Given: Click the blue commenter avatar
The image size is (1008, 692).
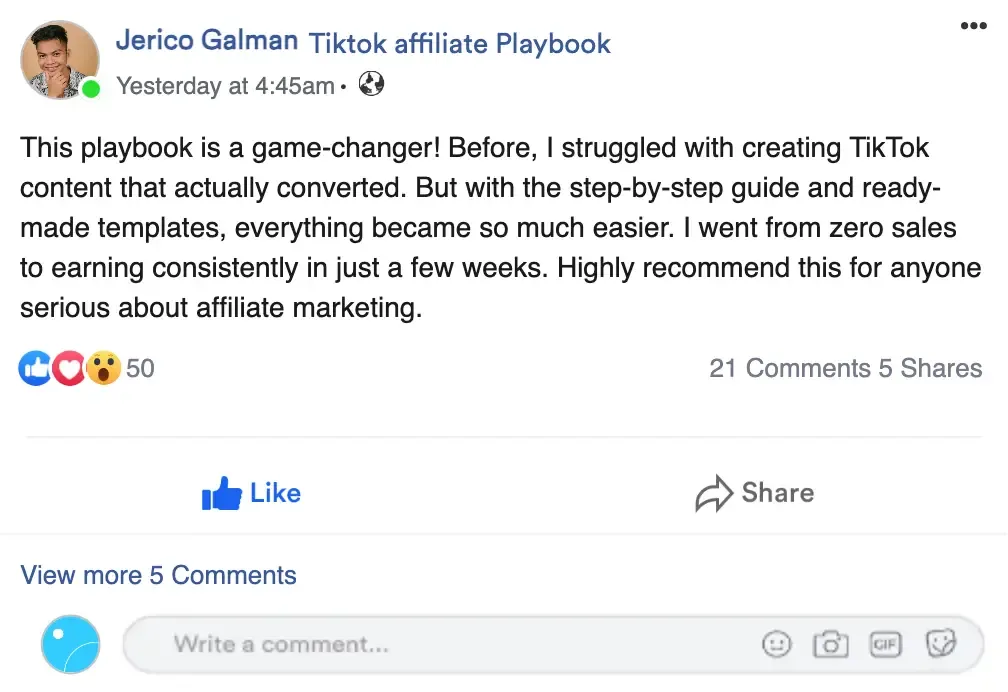Looking at the screenshot, I should (x=71, y=644).
